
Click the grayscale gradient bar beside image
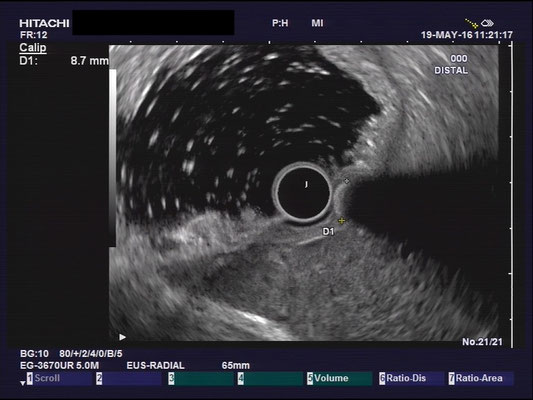point(113,158)
